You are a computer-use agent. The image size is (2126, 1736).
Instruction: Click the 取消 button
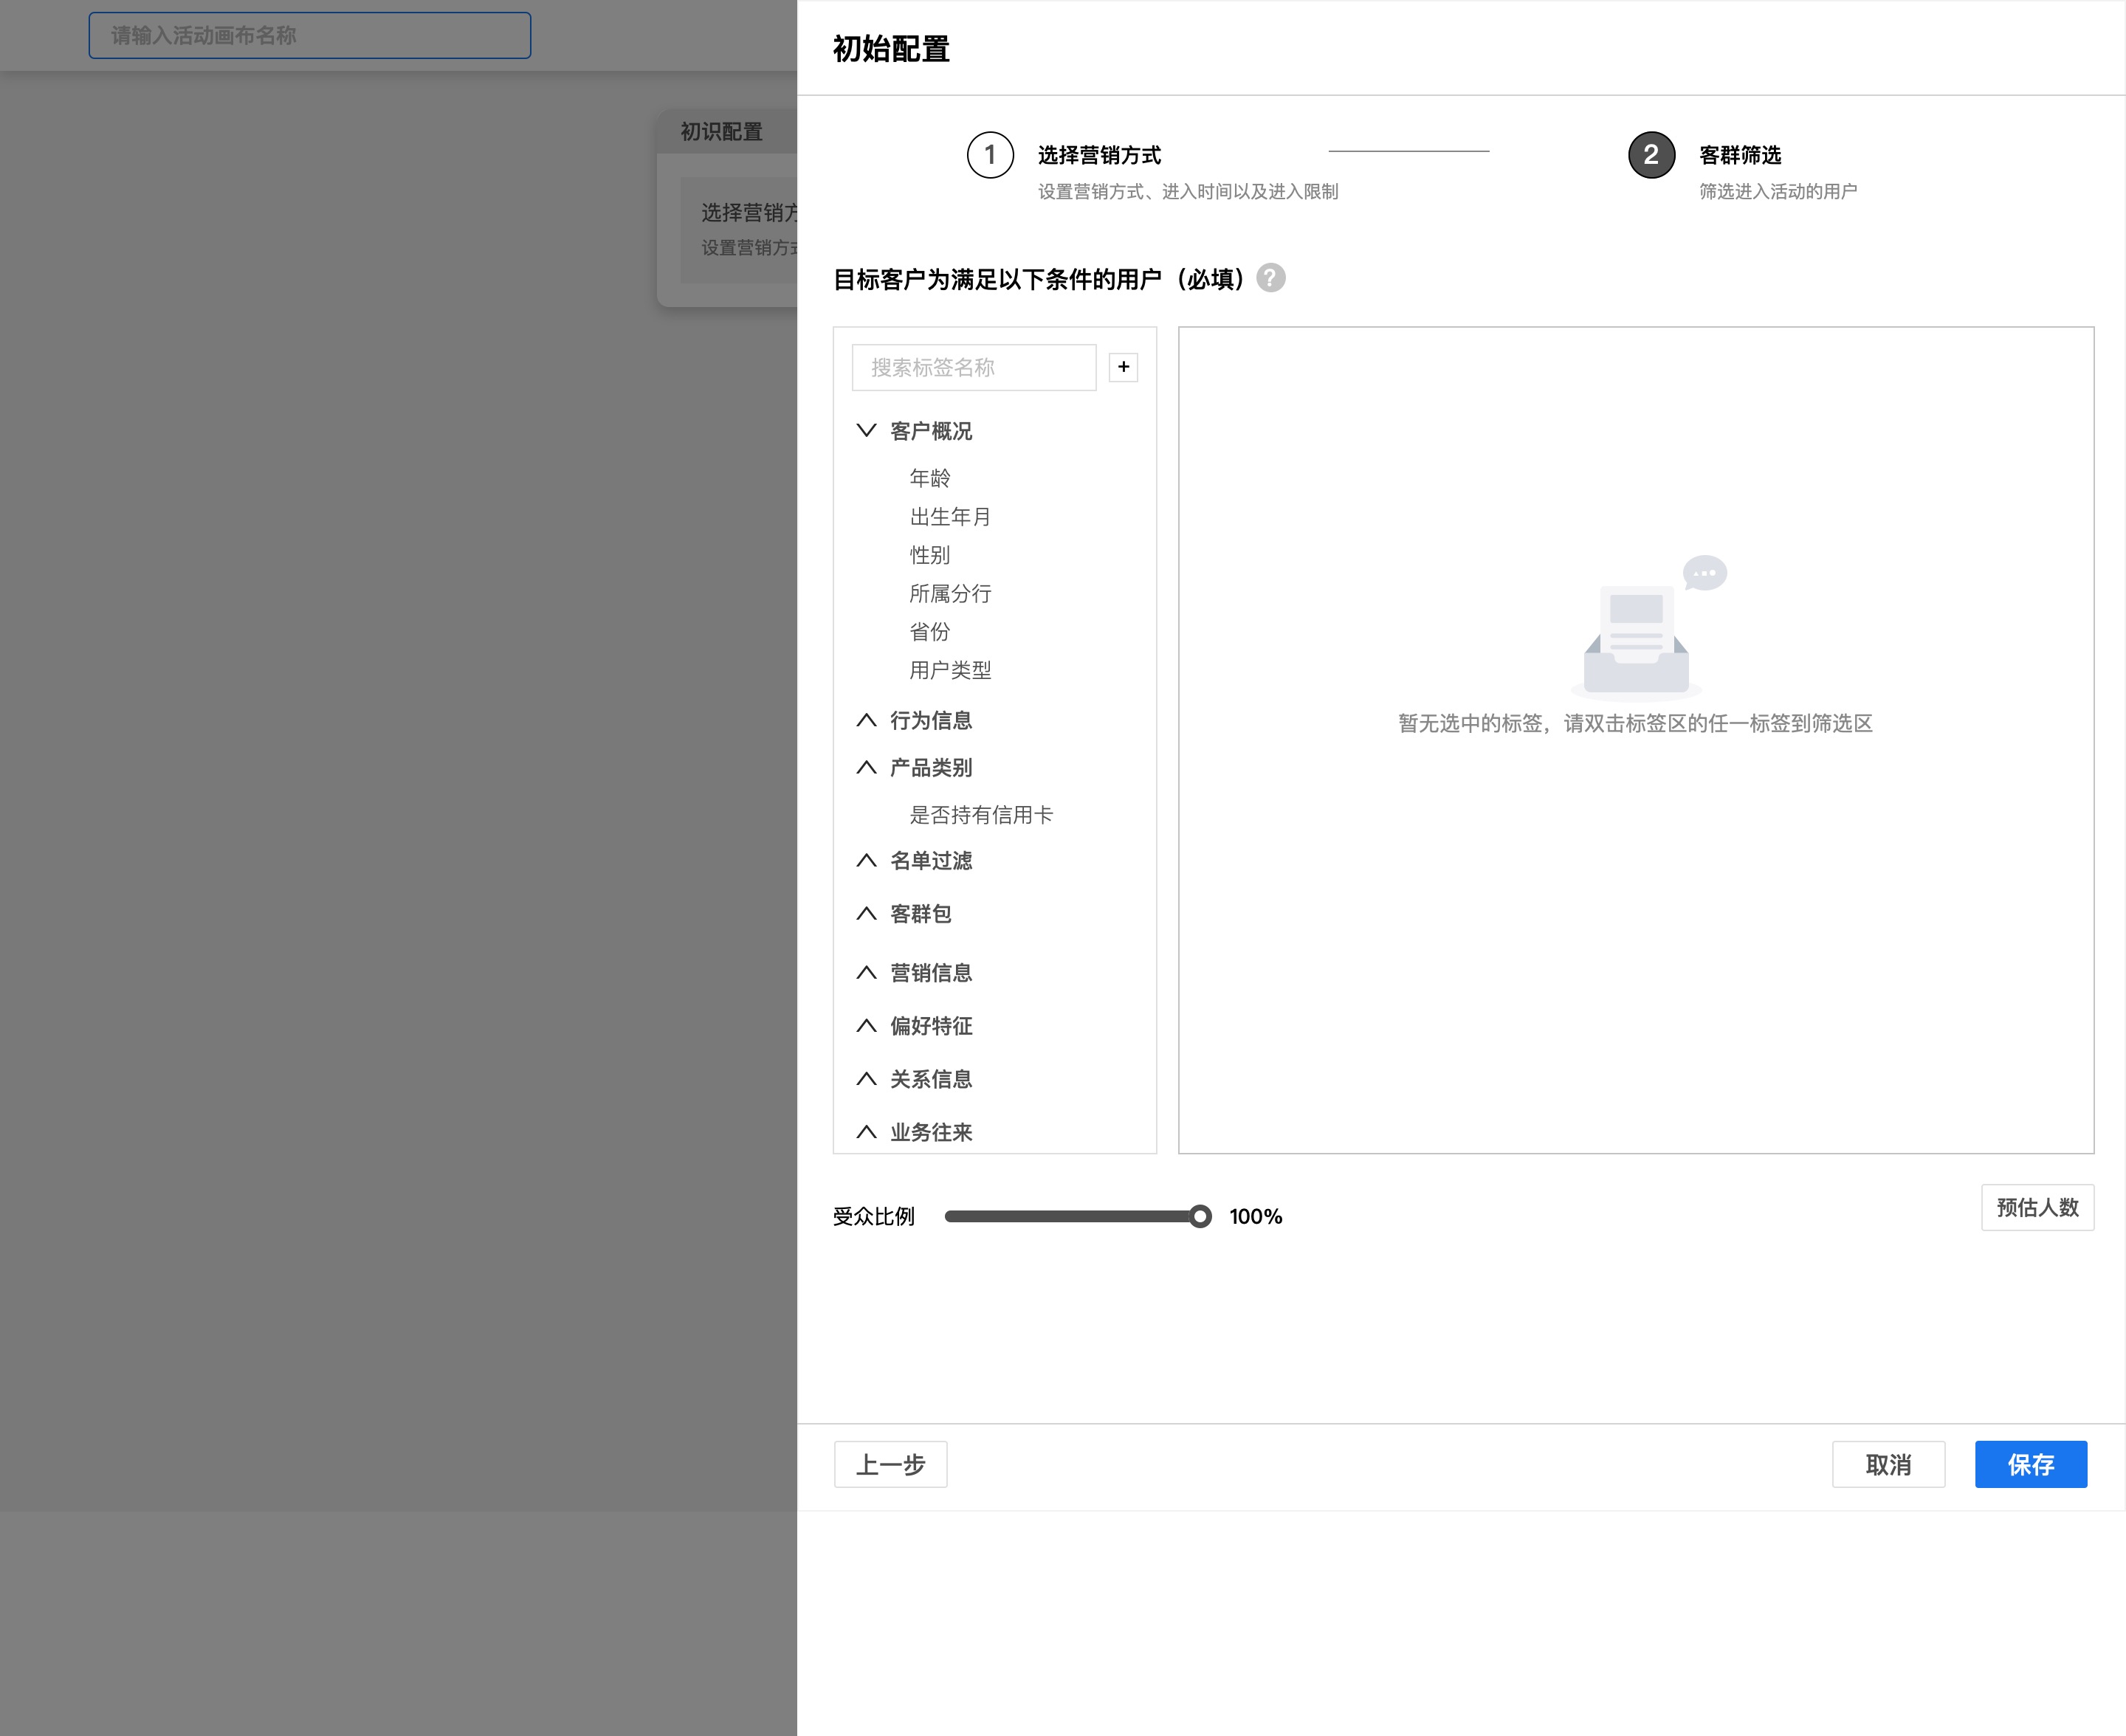1888,1464
